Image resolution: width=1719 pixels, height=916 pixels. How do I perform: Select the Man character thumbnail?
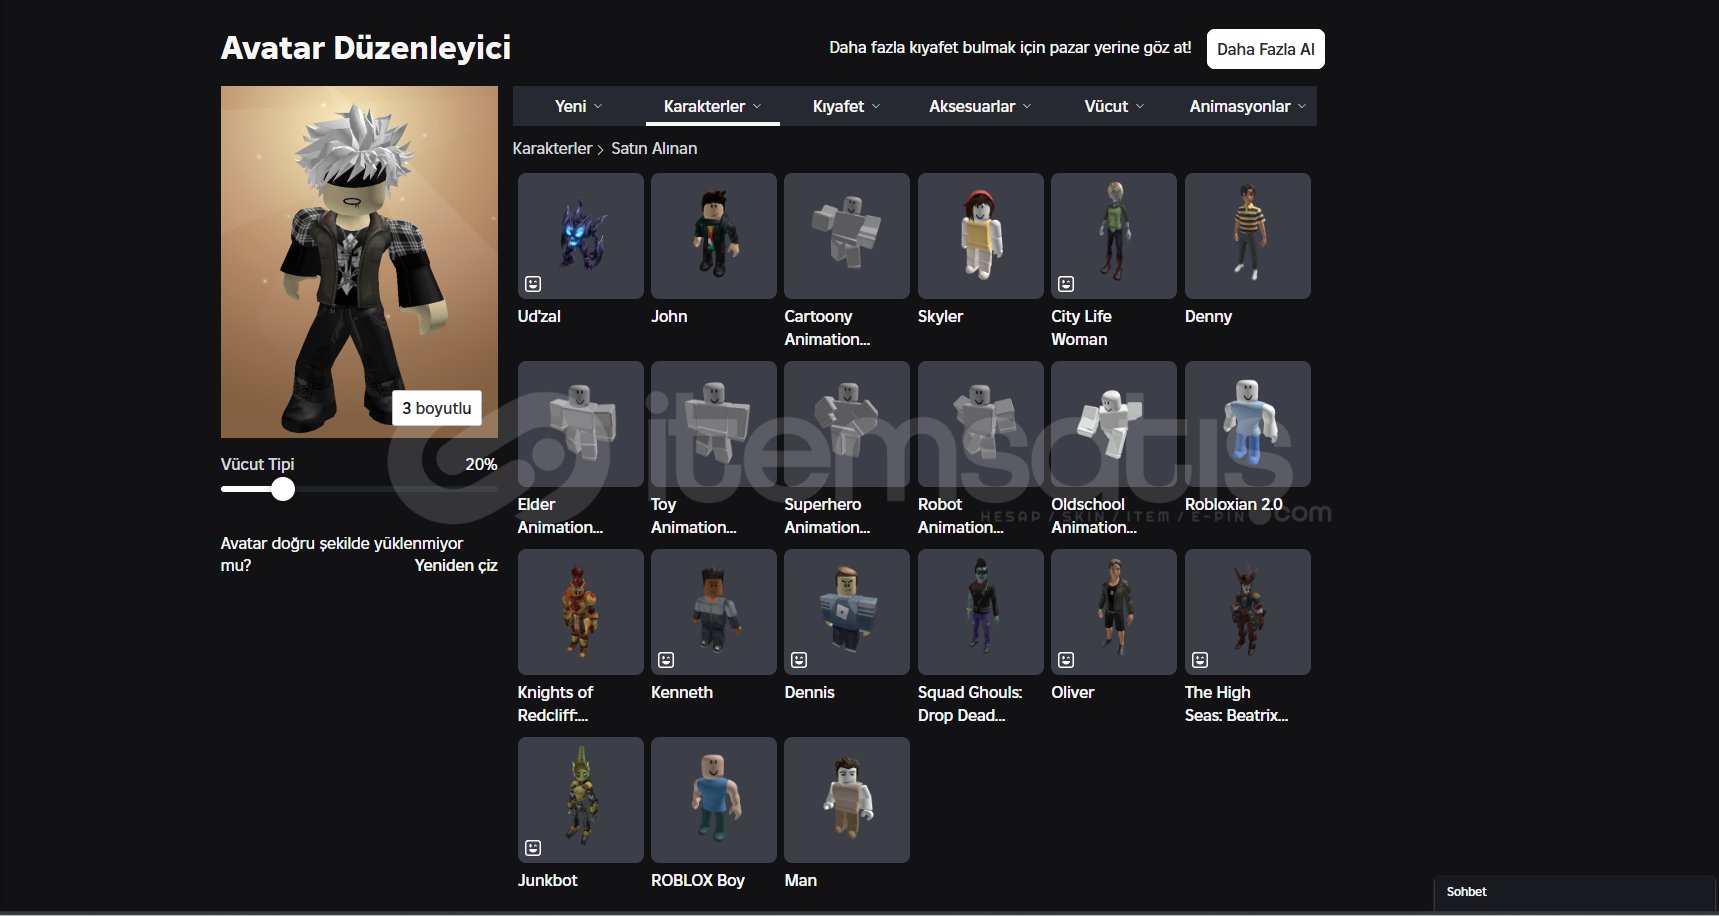point(847,800)
